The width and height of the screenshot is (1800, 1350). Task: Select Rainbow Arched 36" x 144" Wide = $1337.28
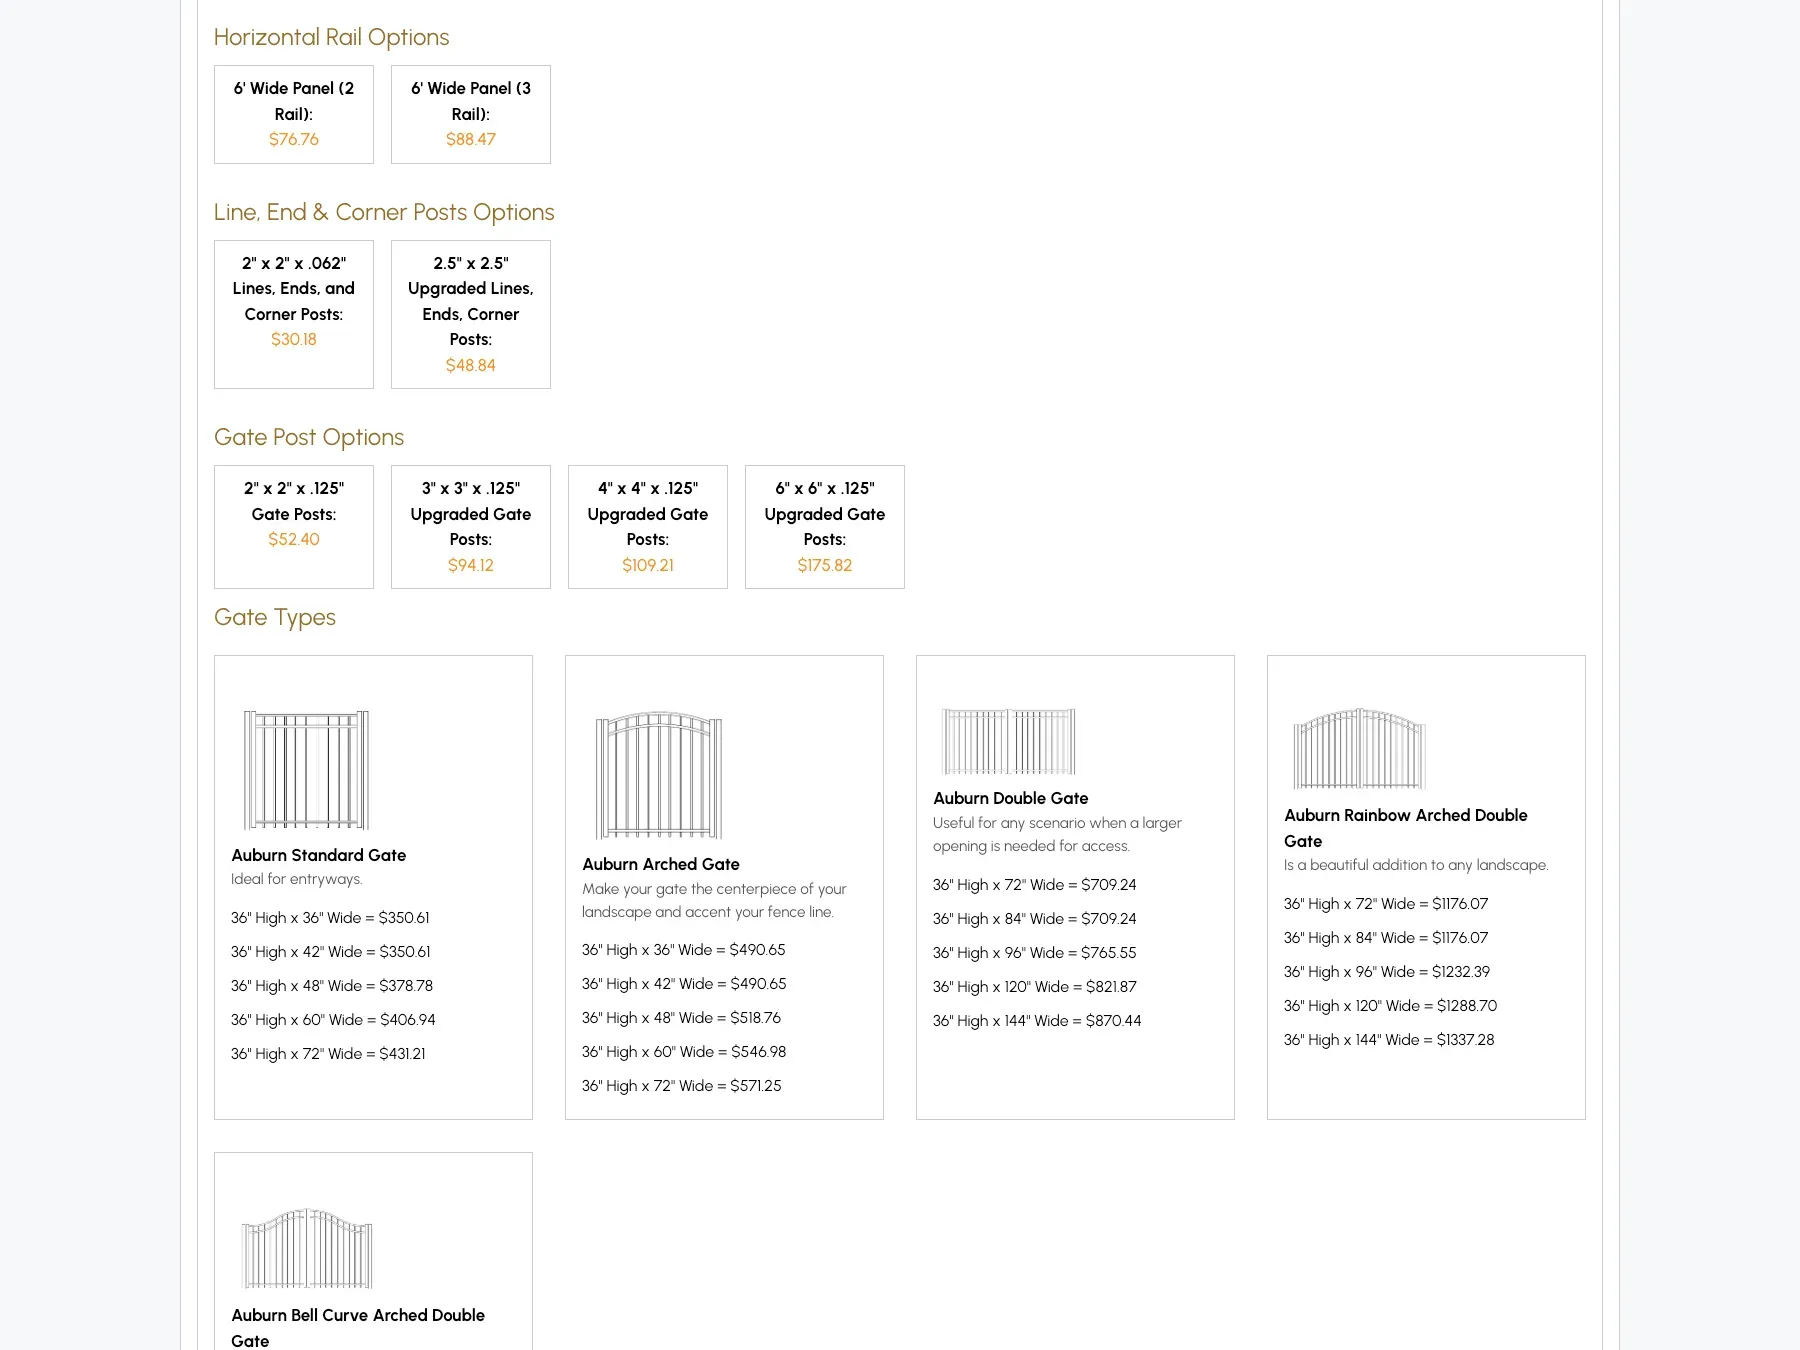pos(1389,1040)
